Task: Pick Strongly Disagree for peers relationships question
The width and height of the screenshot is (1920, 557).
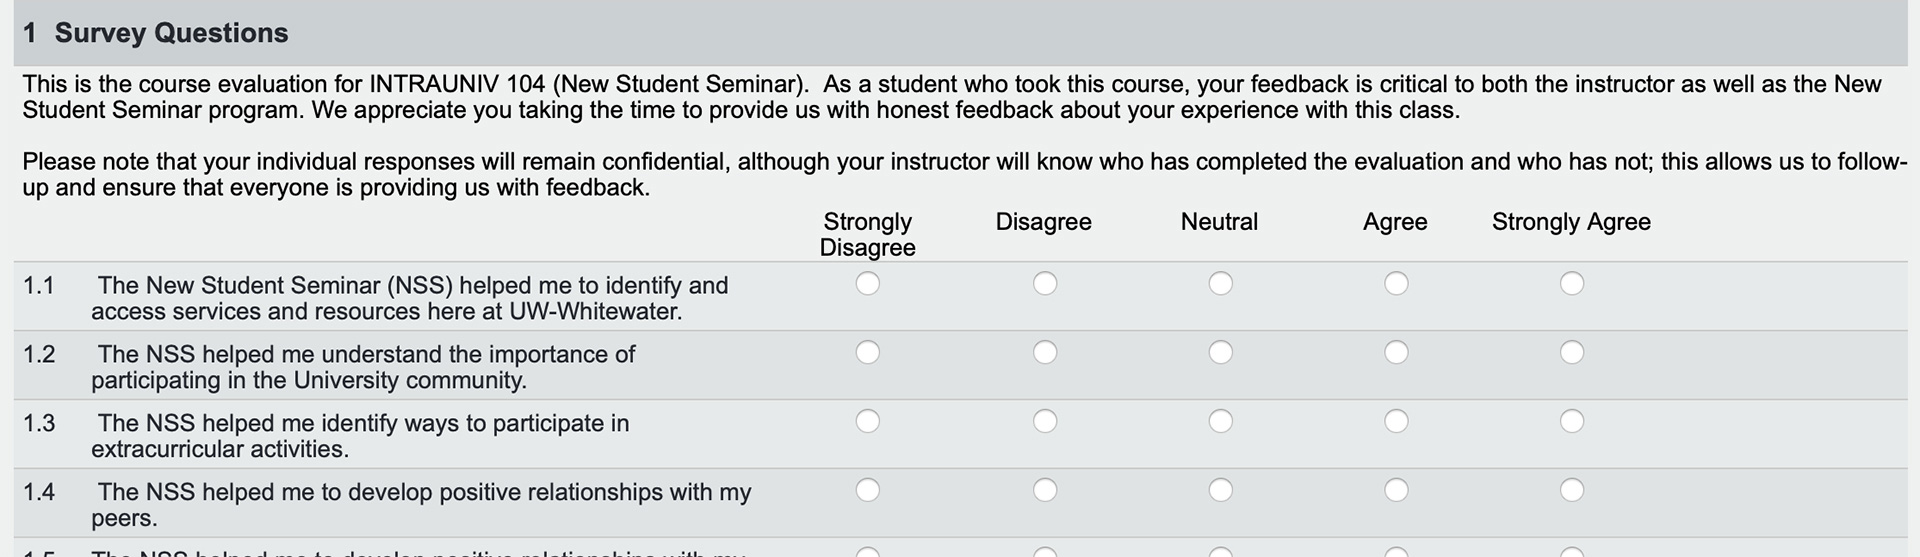Action: click(868, 490)
